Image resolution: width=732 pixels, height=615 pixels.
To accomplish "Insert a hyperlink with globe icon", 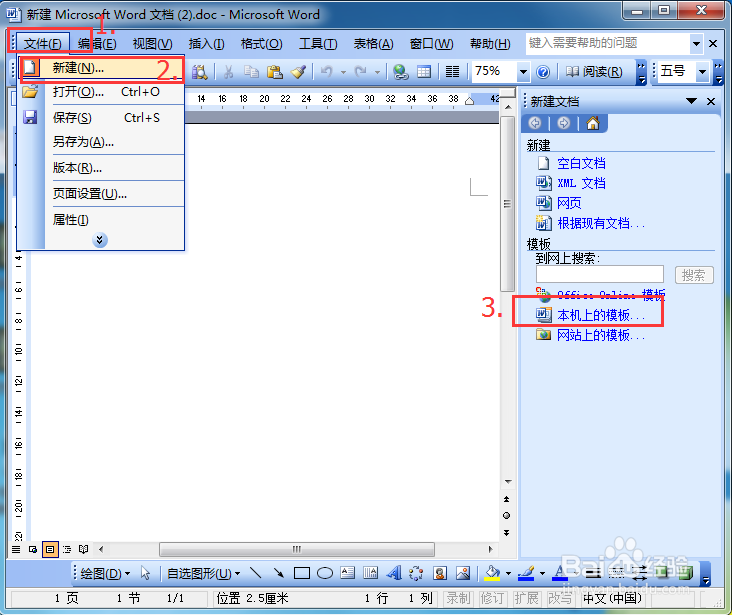I will [401, 71].
